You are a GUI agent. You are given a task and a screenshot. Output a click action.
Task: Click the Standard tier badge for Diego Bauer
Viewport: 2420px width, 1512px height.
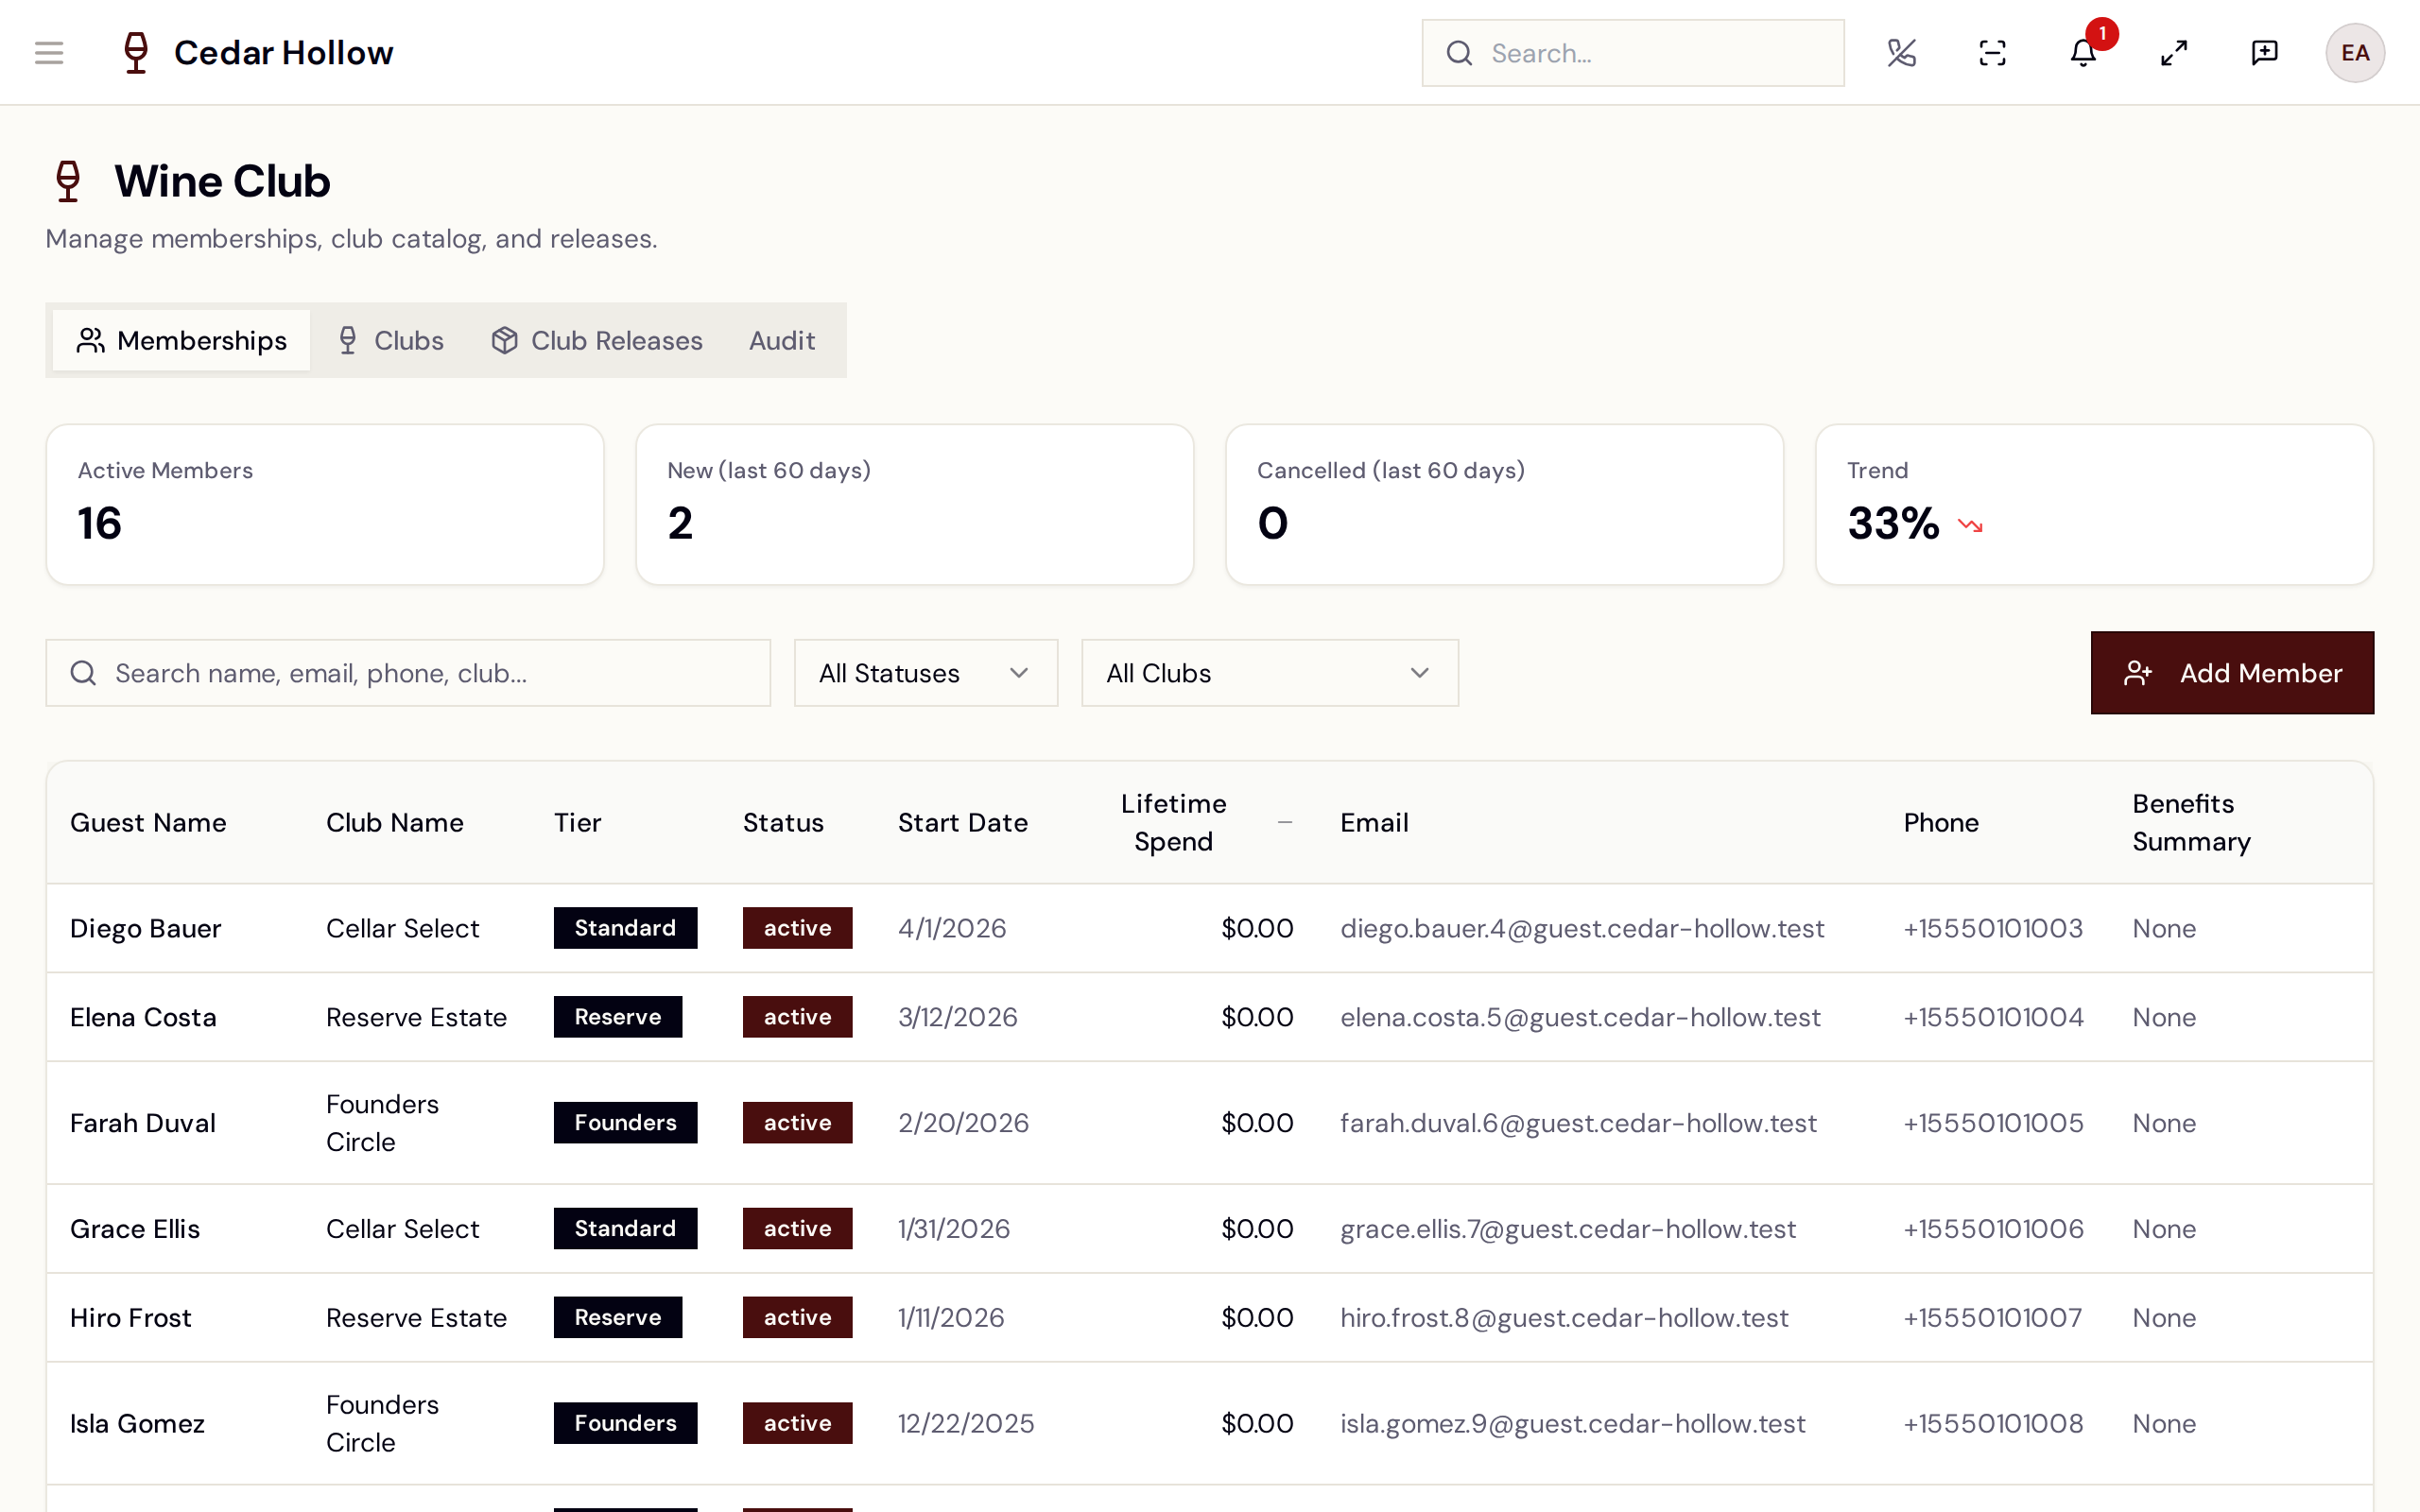tap(625, 928)
